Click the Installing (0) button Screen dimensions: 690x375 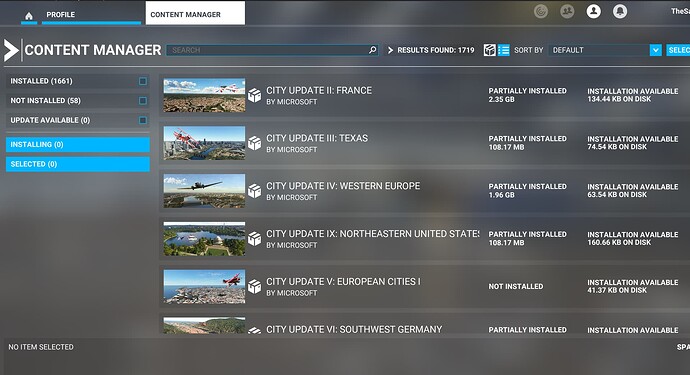coord(77,144)
